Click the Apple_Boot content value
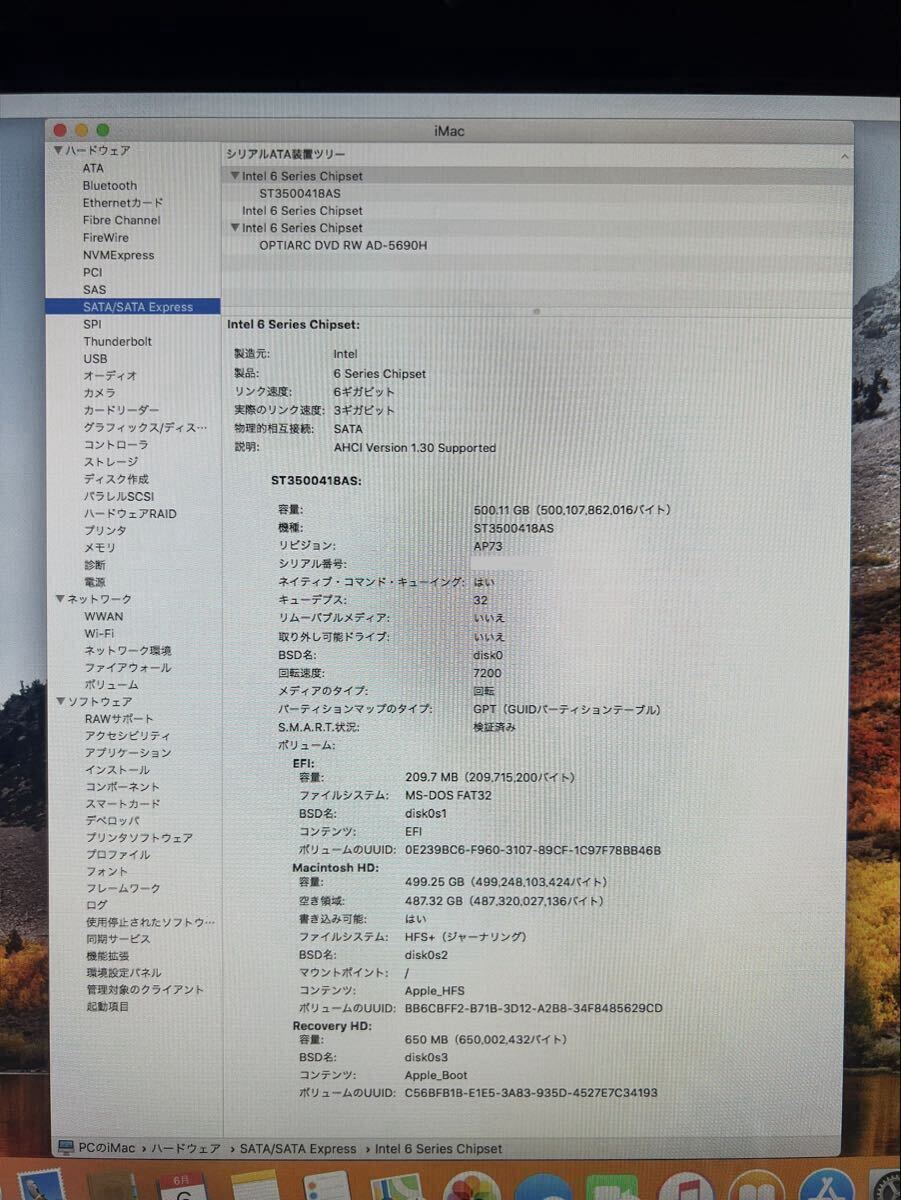 tap(436, 1075)
